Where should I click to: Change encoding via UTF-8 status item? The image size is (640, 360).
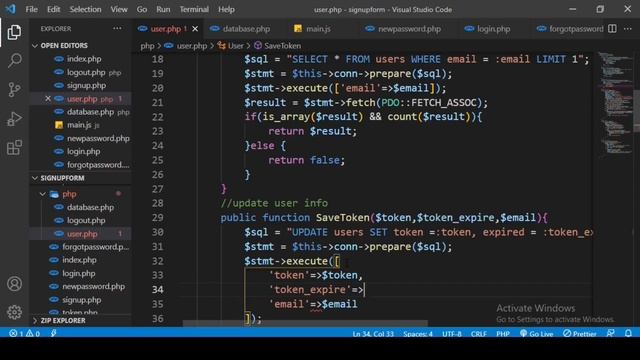451,333
